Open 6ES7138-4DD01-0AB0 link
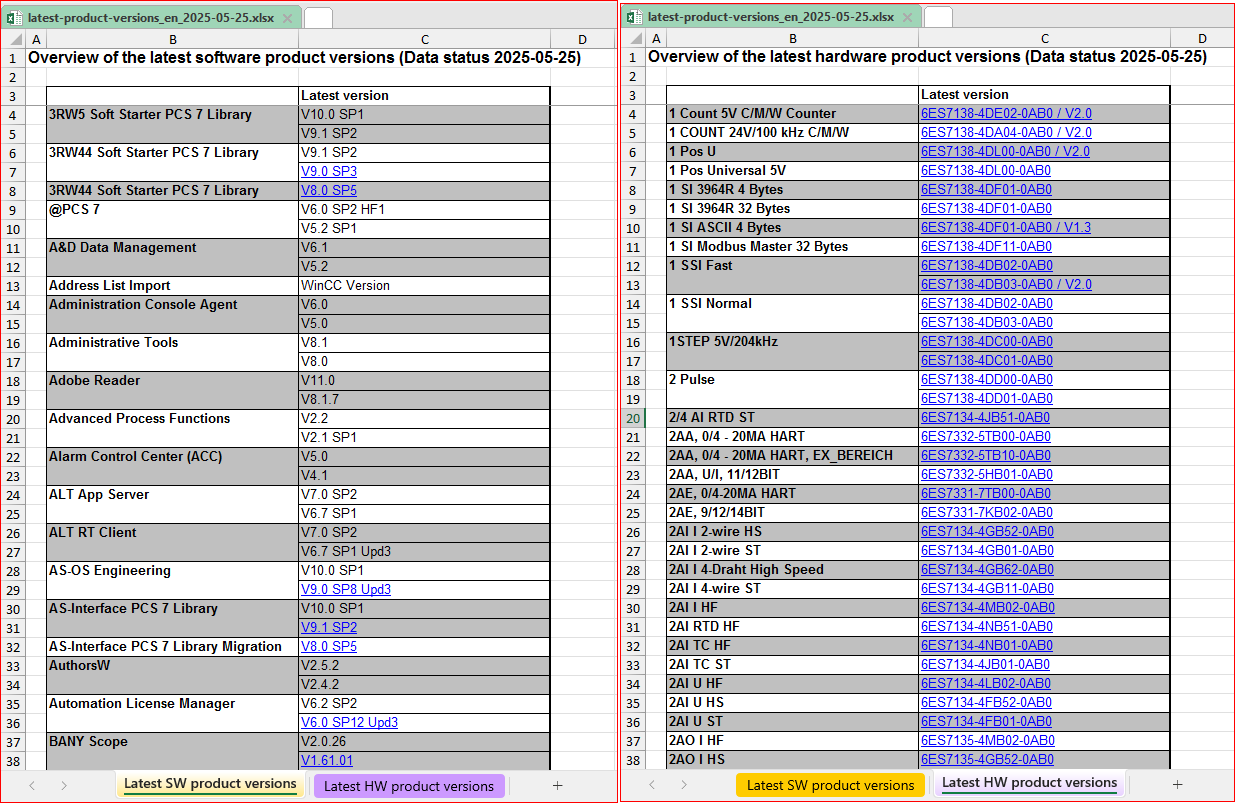Screen dimensions: 1240x803 coord(986,398)
